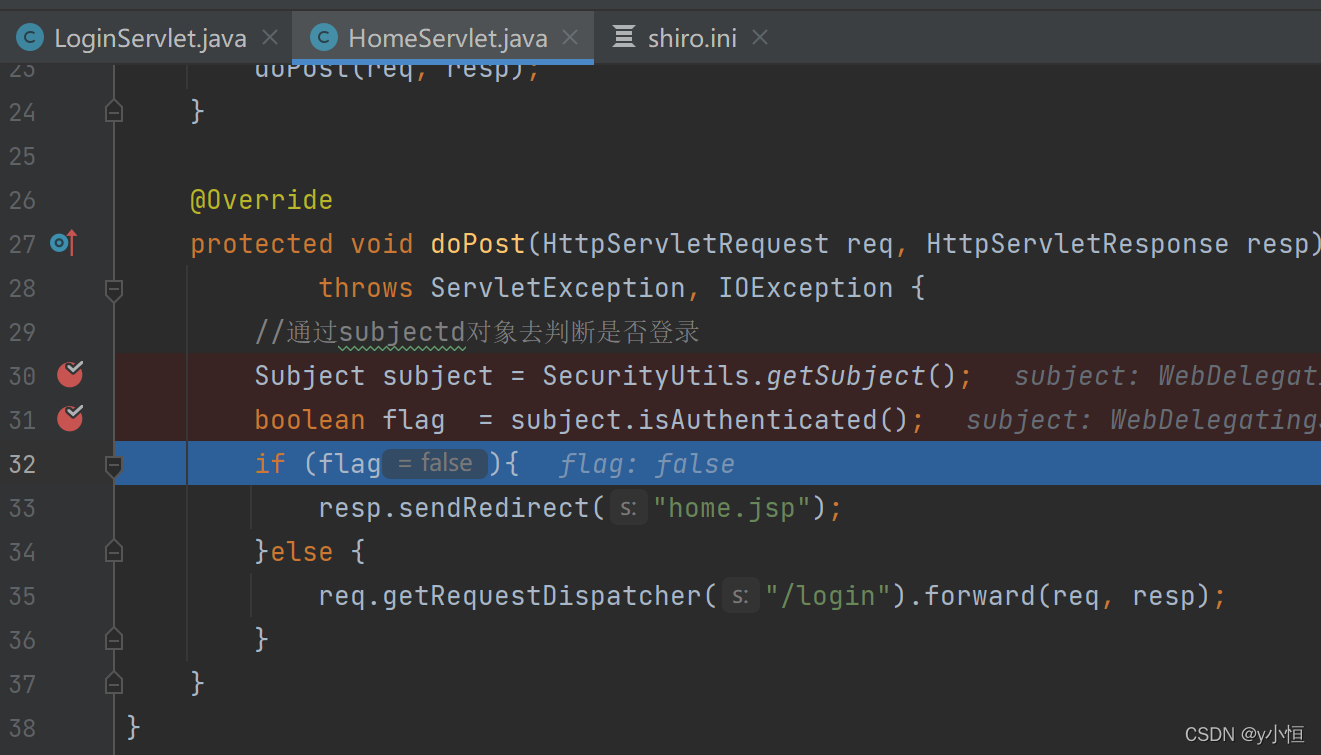Click the fold end marker on line 24

[114, 111]
